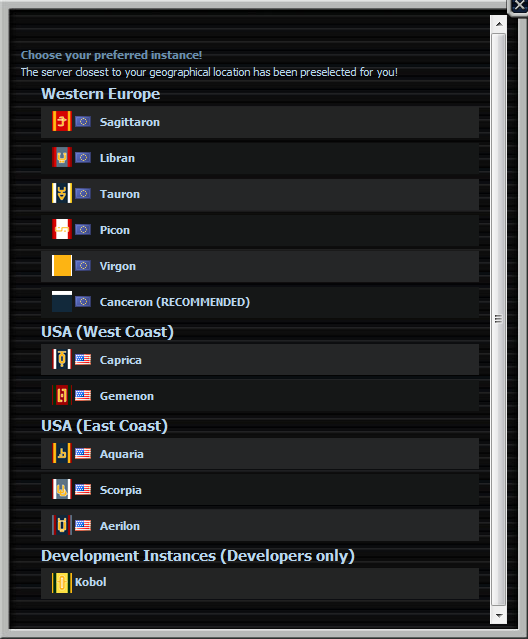Image resolution: width=528 pixels, height=639 pixels.
Task: Click the scrollbar down arrow
Action: pos(499,615)
